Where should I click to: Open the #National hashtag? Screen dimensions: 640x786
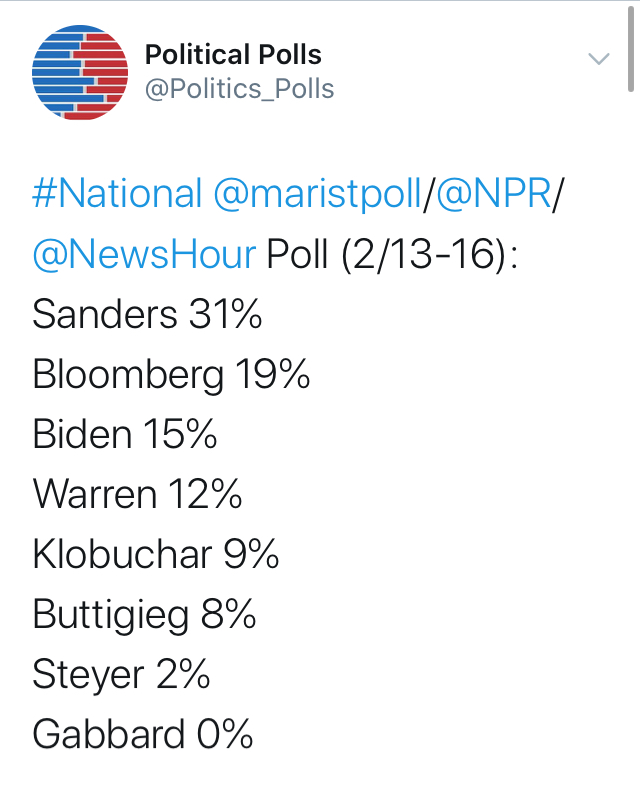coord(116,194)
